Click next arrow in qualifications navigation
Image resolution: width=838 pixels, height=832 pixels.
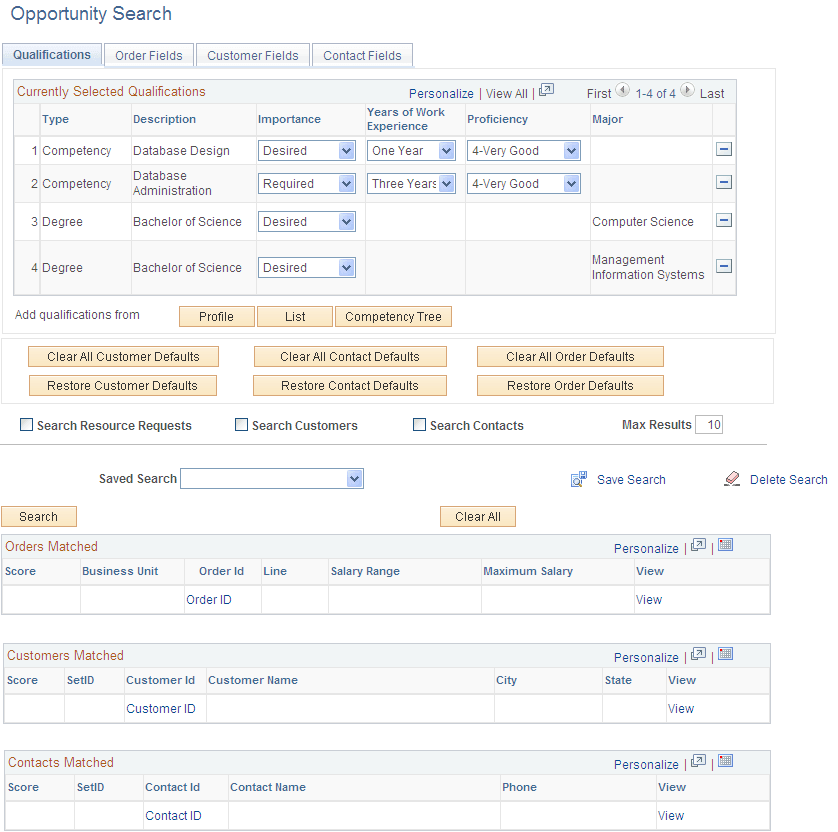click(x=687, y=92)
